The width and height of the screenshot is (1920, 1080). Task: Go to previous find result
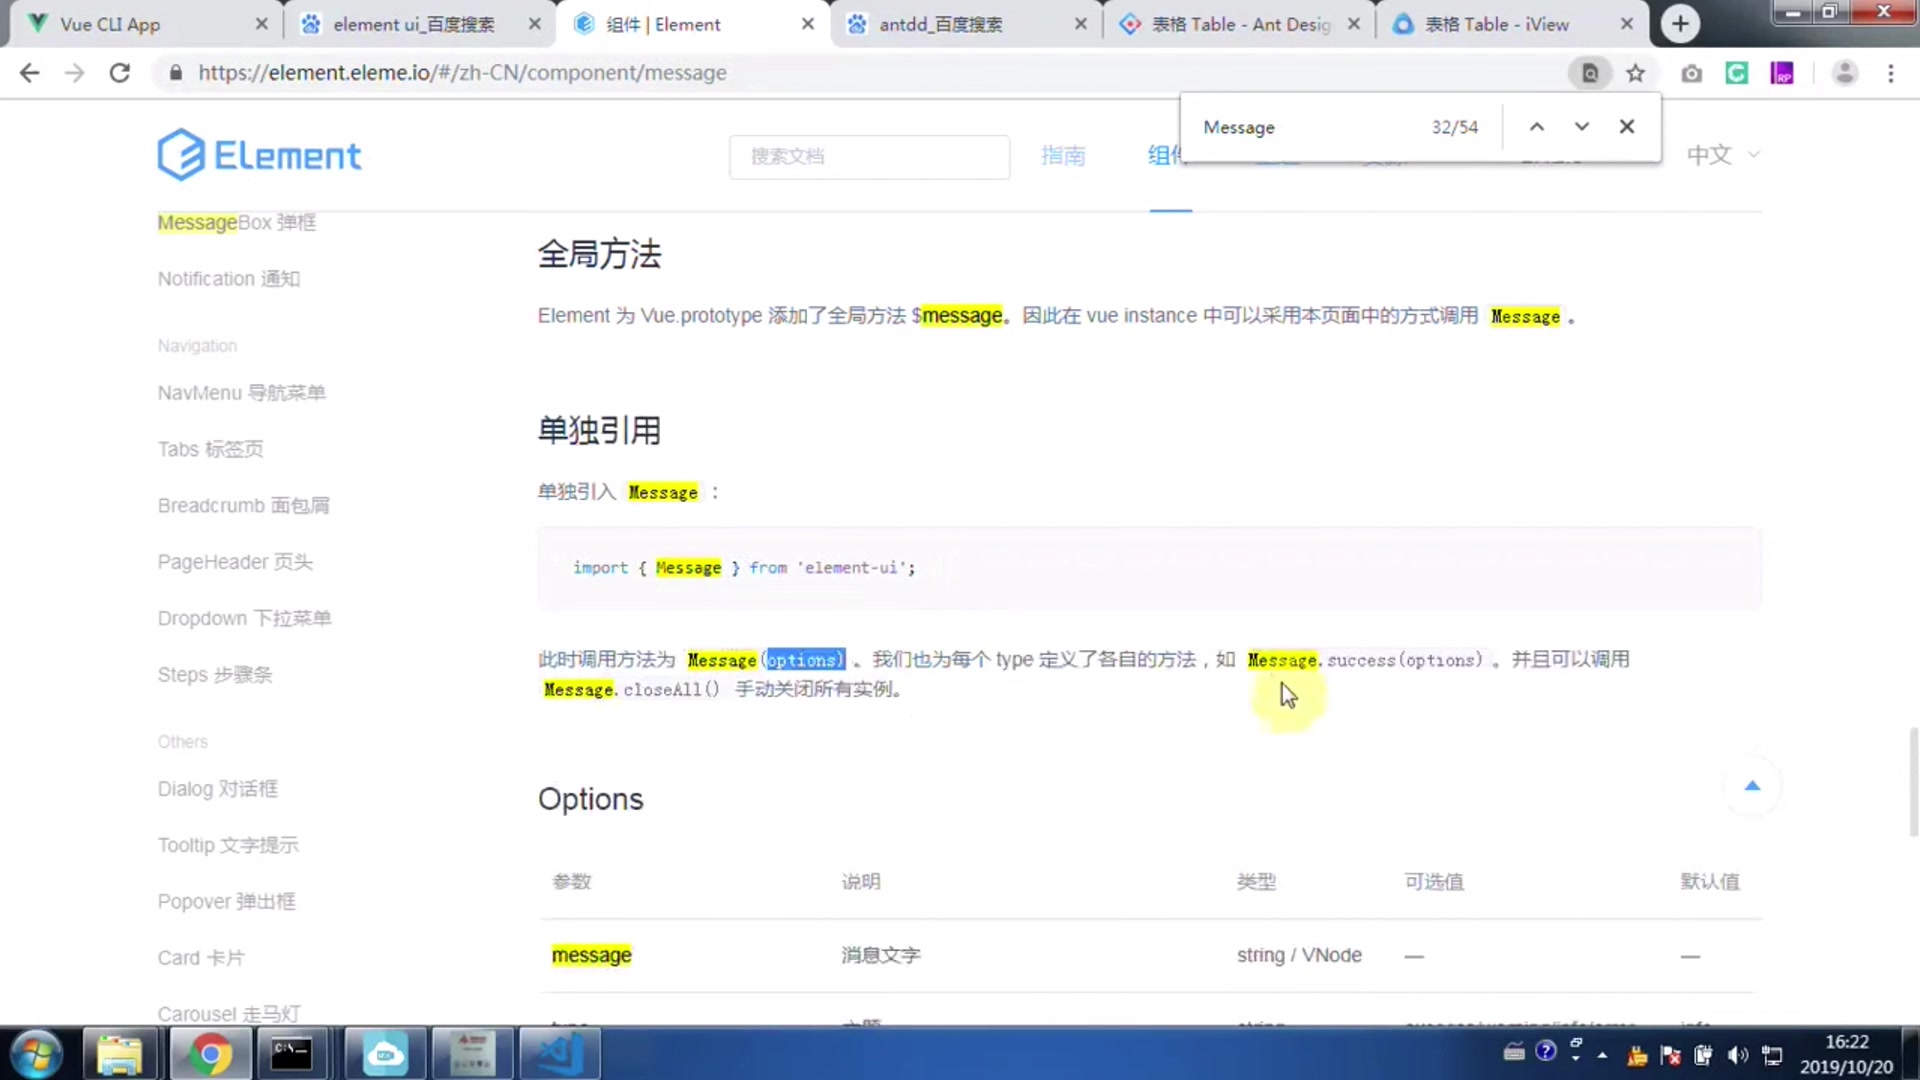pos(1537,127)
